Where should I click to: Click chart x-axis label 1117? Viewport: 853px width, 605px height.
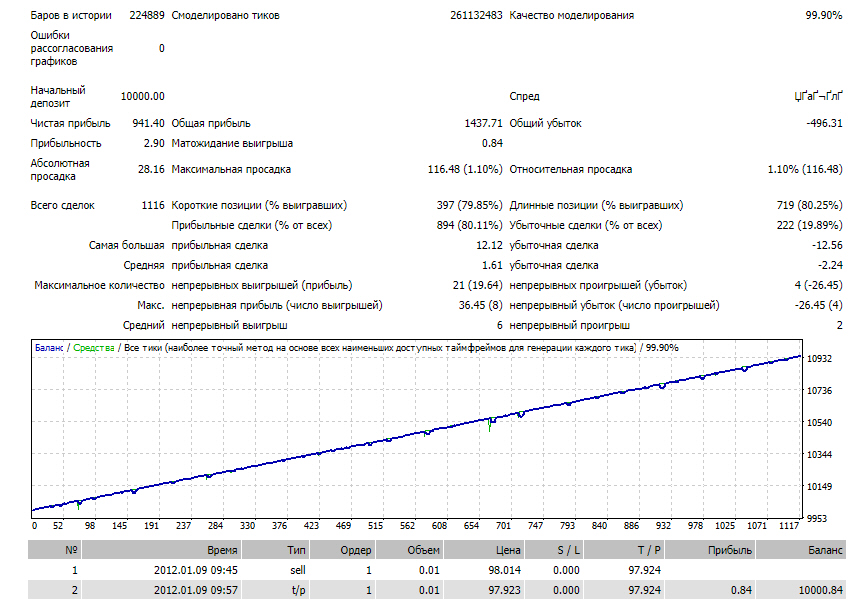click(788, 526)
